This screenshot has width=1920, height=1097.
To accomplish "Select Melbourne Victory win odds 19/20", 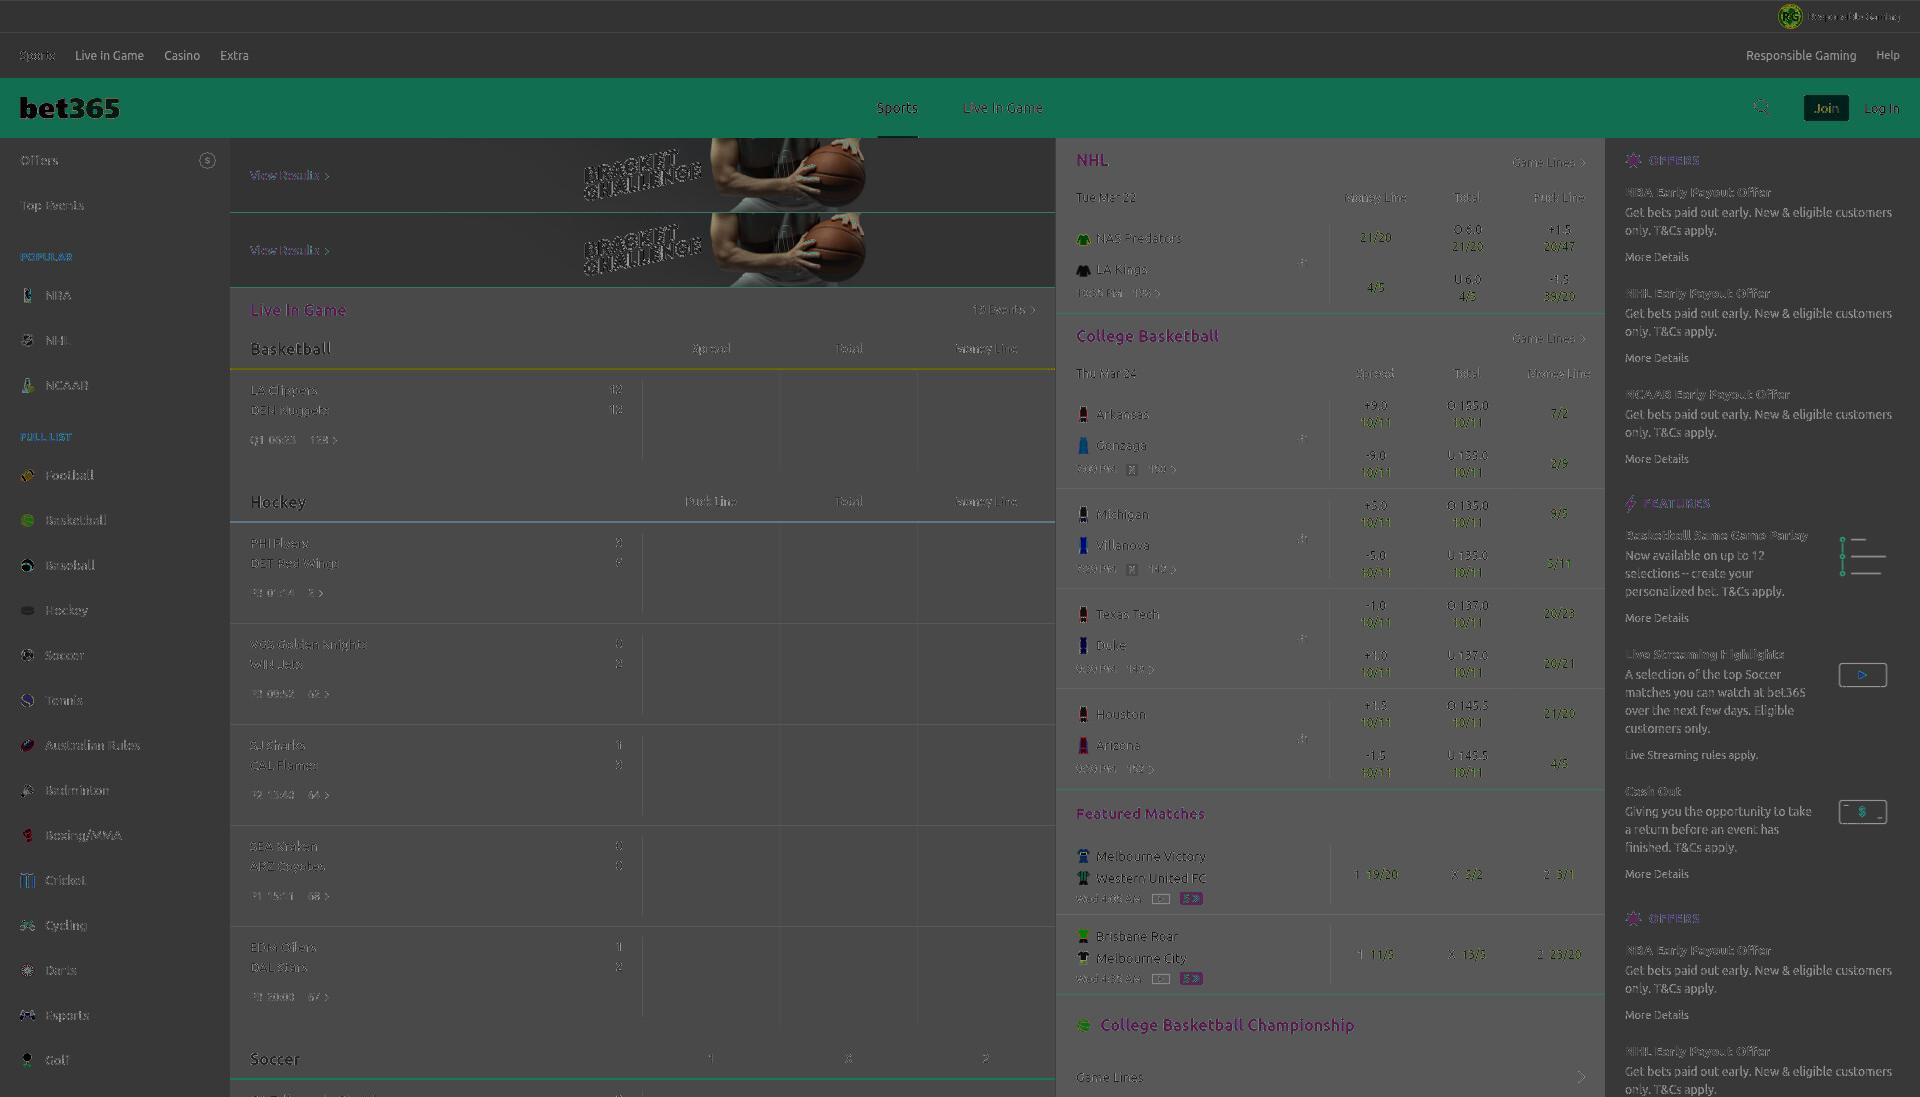I will 1375,874.
